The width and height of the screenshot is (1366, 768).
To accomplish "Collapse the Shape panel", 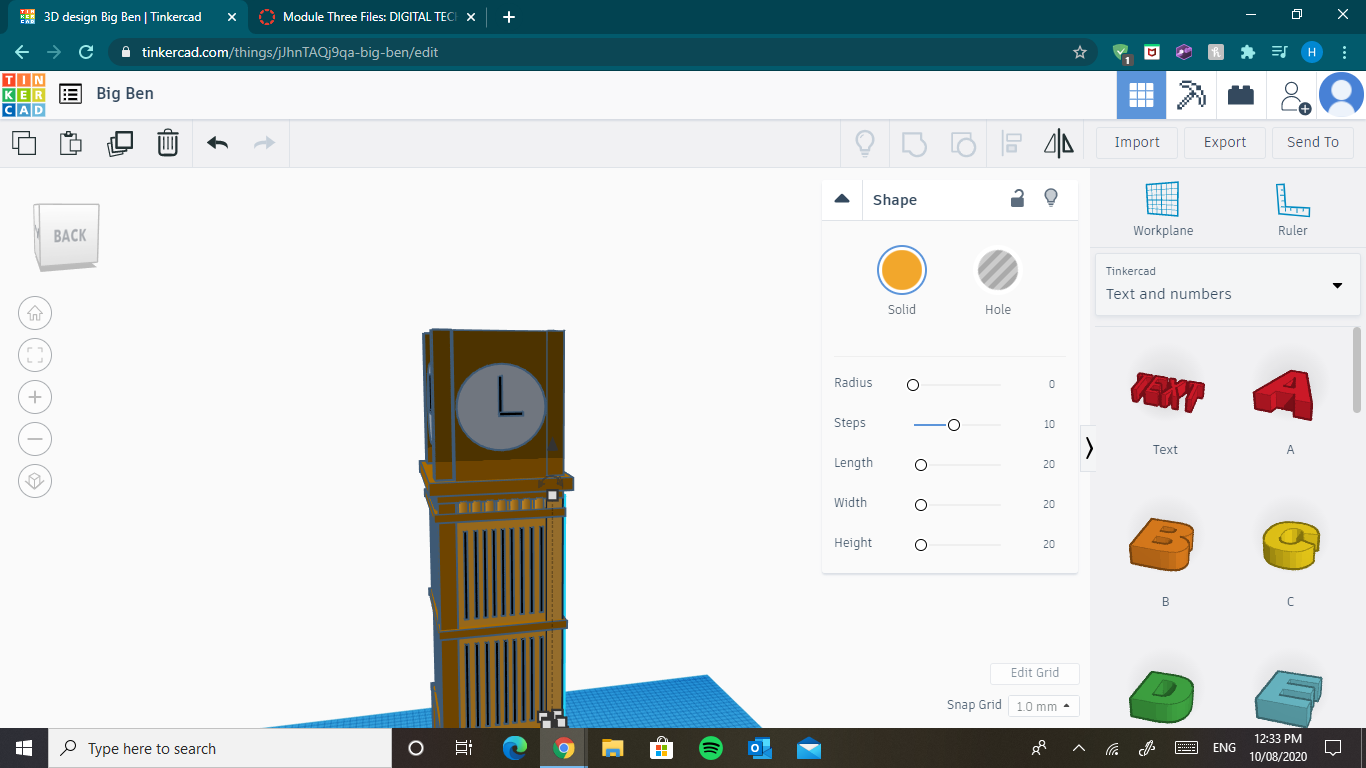I will click(842, 199).
